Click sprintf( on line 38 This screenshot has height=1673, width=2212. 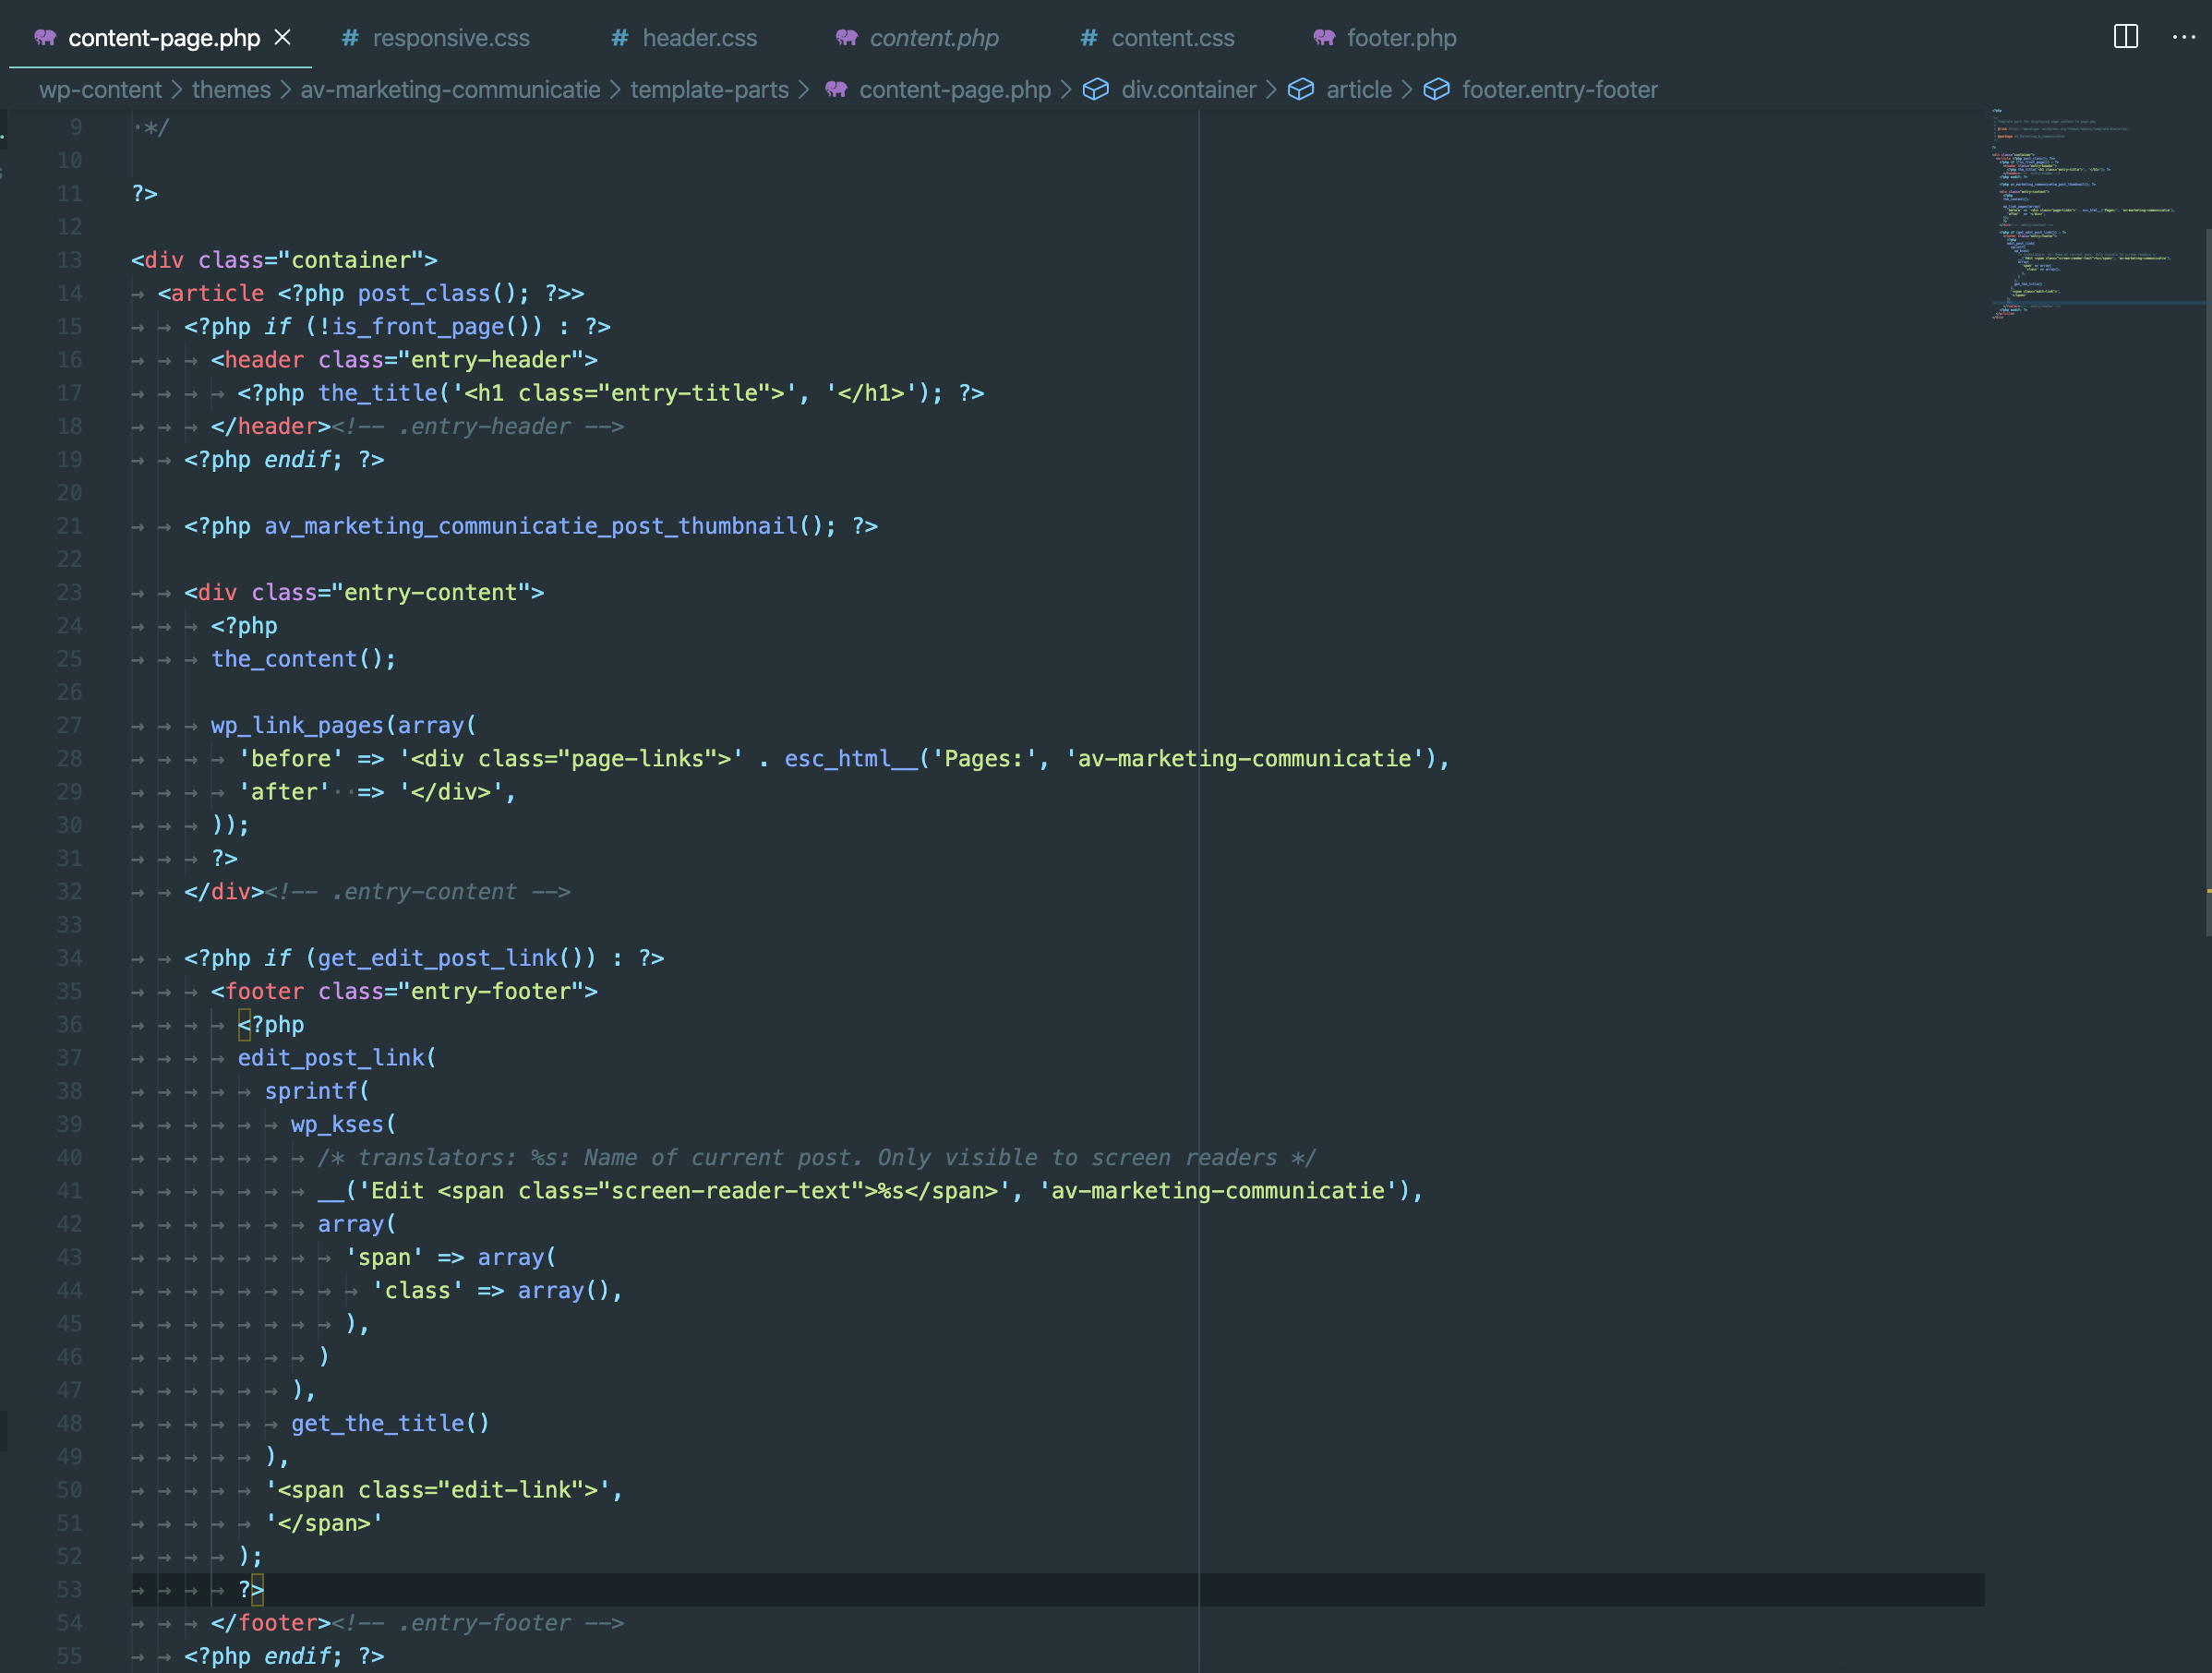317,1091
